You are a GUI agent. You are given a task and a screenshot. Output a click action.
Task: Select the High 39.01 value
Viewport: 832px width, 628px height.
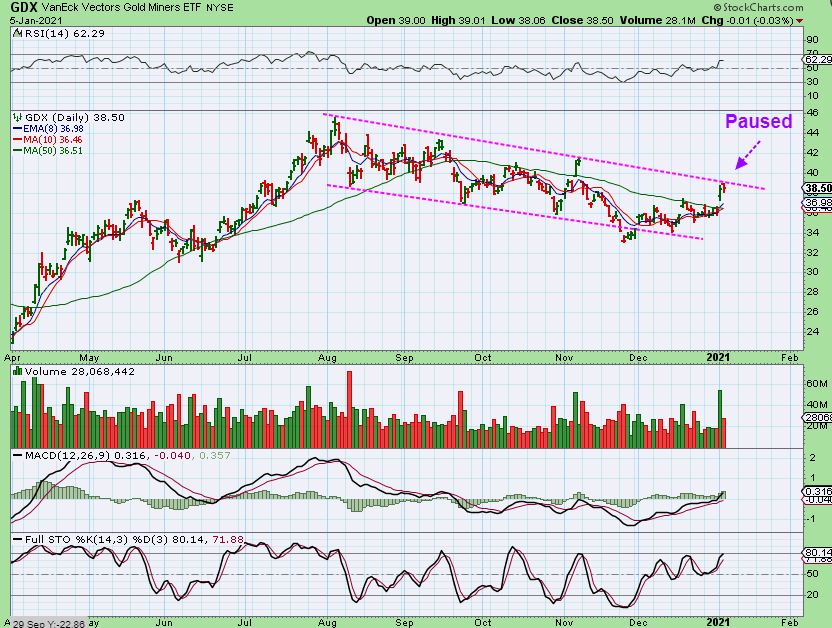pos(458,20)
